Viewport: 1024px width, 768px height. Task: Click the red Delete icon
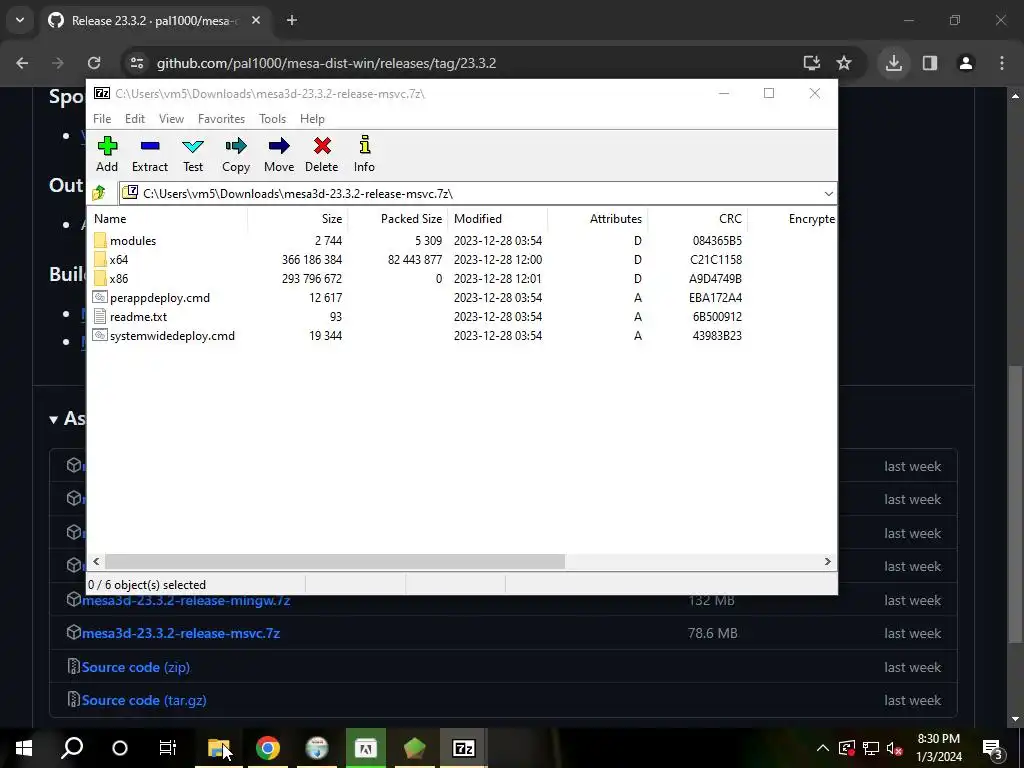(x=322, y=146)
